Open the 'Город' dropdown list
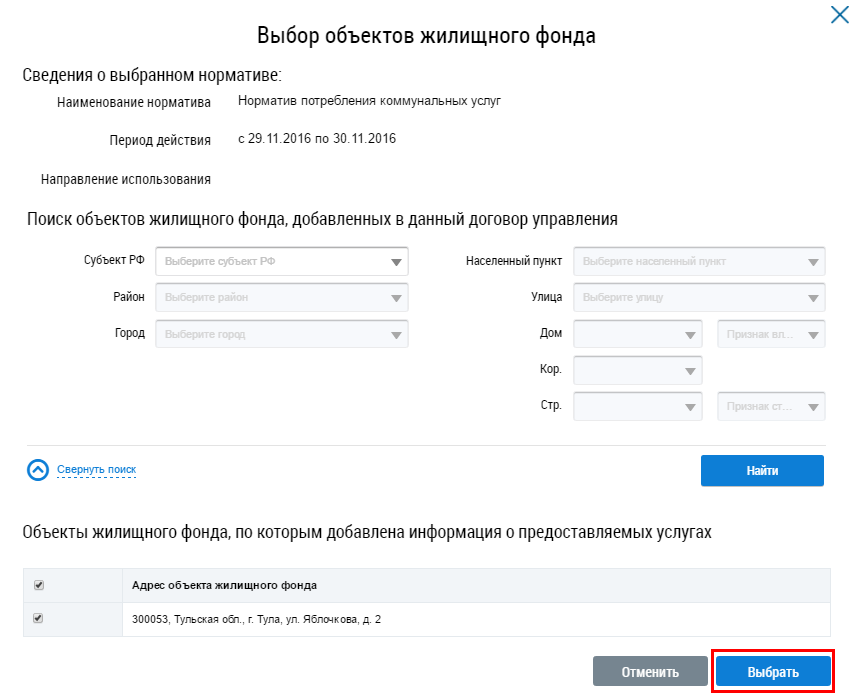851x700 pixels. tap(282, 333)
